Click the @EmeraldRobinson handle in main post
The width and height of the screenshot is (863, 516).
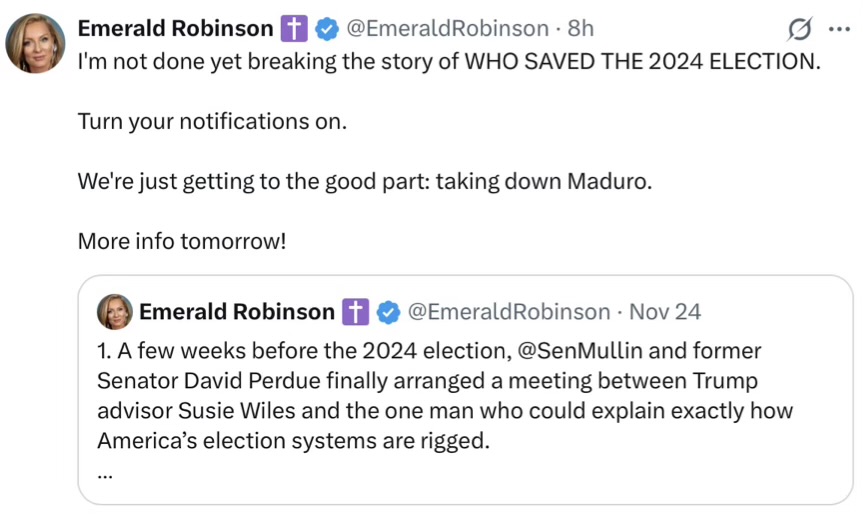[x=447, y=28]
